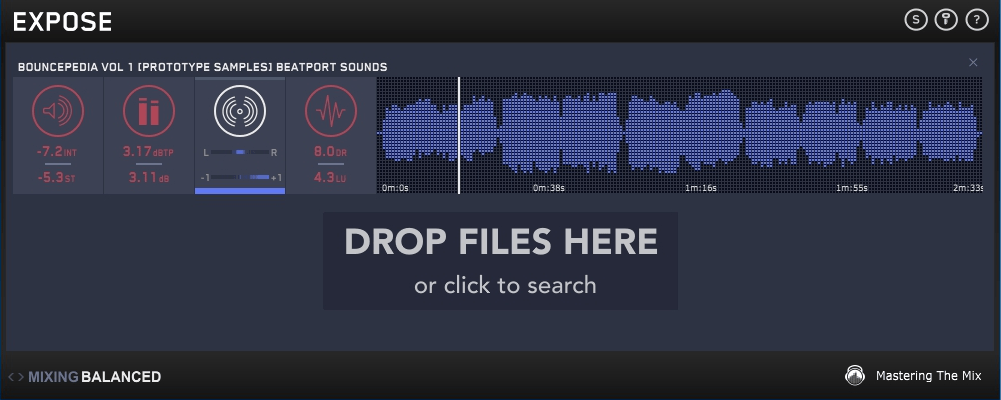Select the true peak bars icon
Image resolution: width=1001 pixels, height=400 pixels.
click(149, 111)
